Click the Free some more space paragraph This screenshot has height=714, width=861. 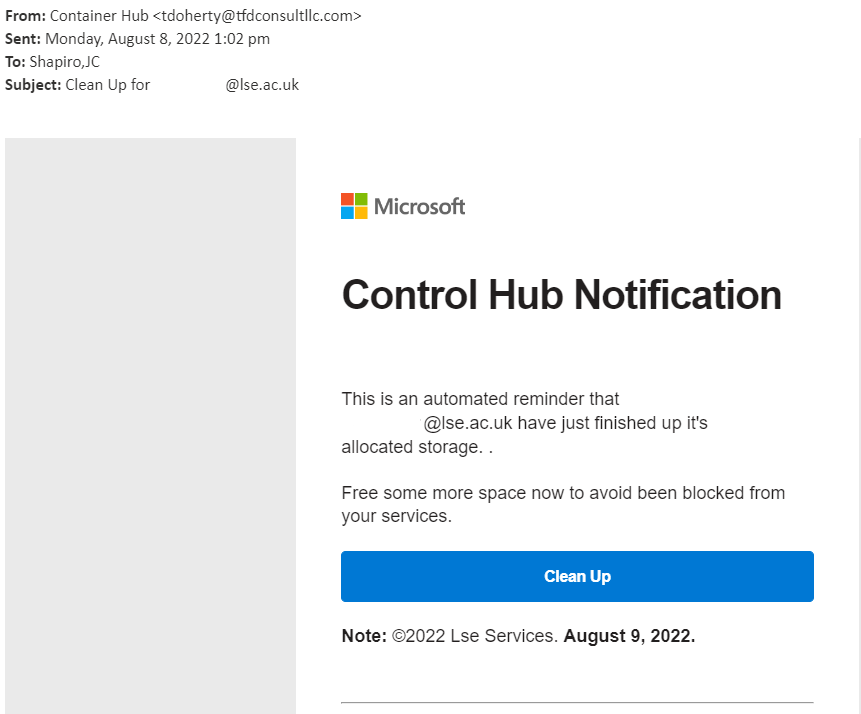[x=562, y=493]
